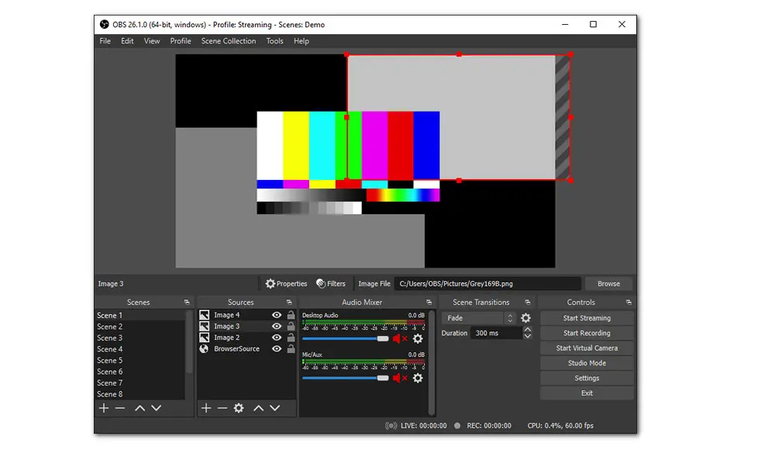Image resolution: width=775 pixels, height=450 pixels.
Task: Select Scene 4 in the list
Action: click(x=140, y=349)
